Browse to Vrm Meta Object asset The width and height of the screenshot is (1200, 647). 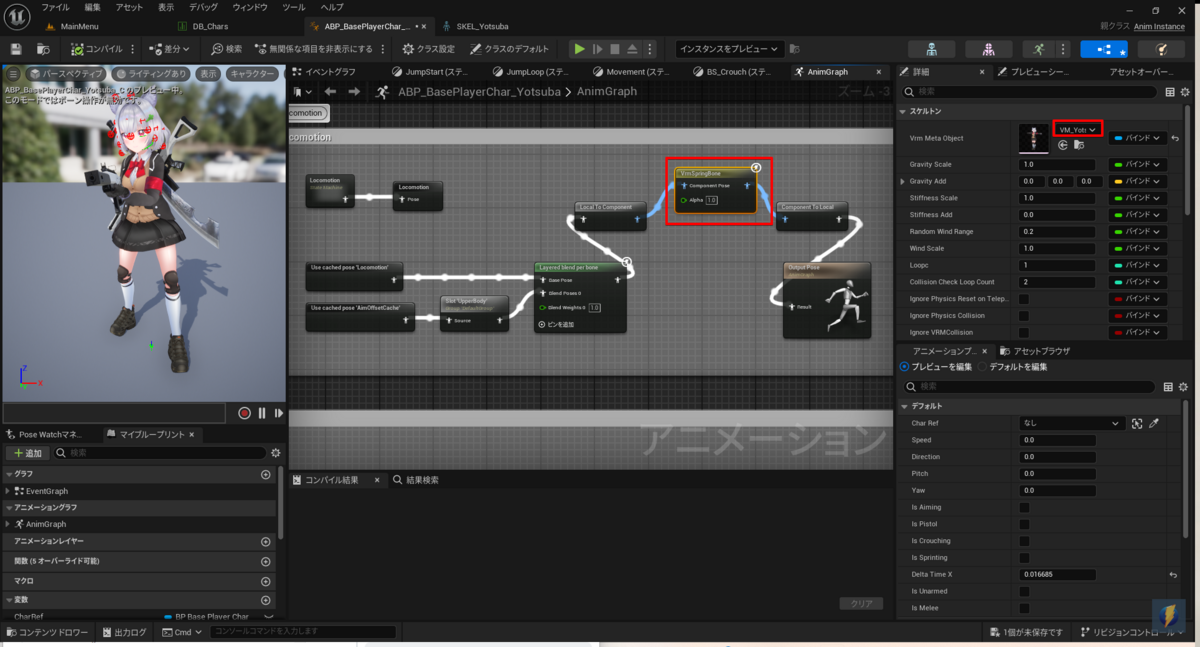tap(1078, 145)
